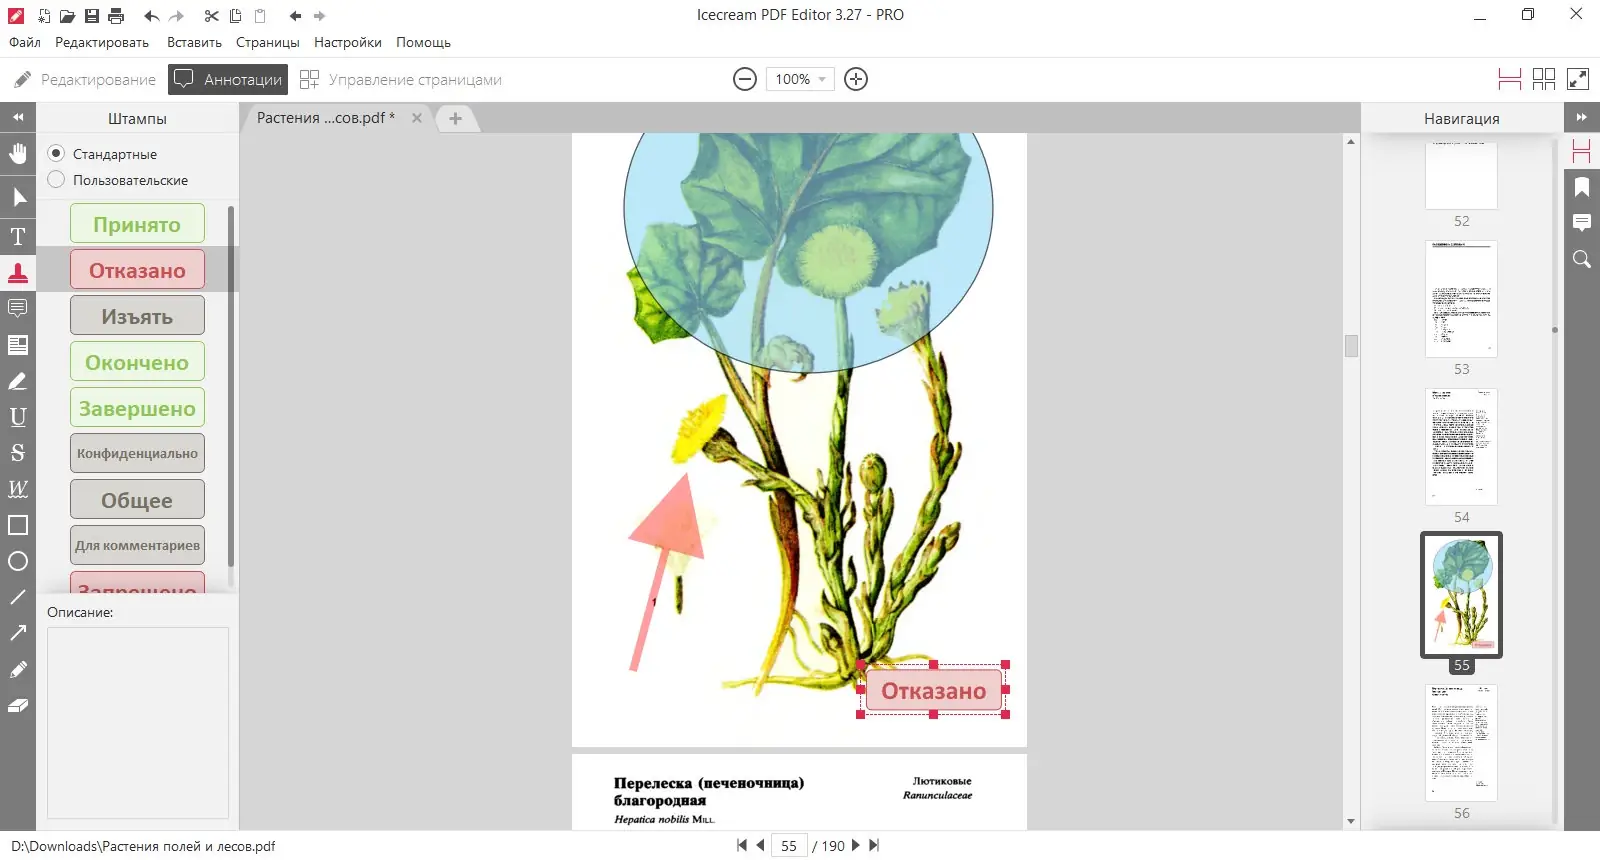Choose the Конфиденциально stamp

click(x=137, y=454)
